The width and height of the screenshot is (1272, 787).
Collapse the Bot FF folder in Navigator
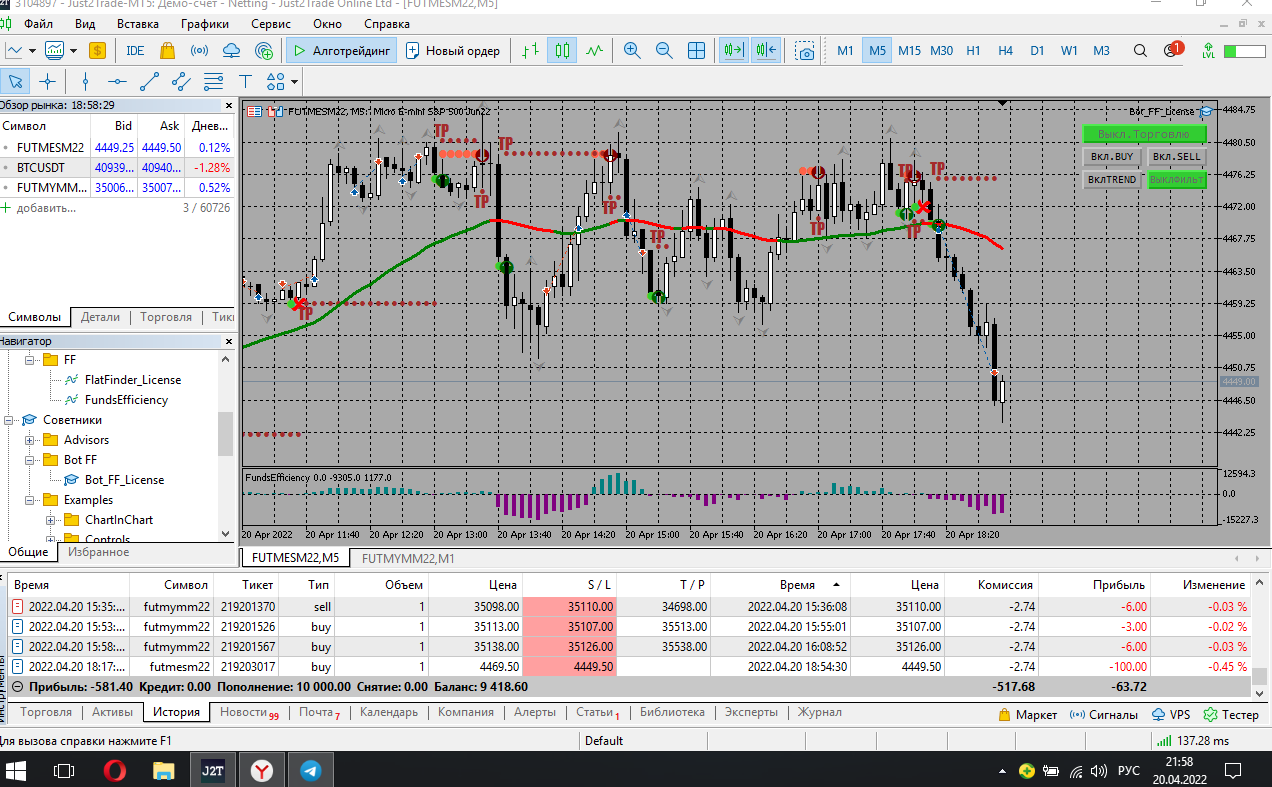29,460
